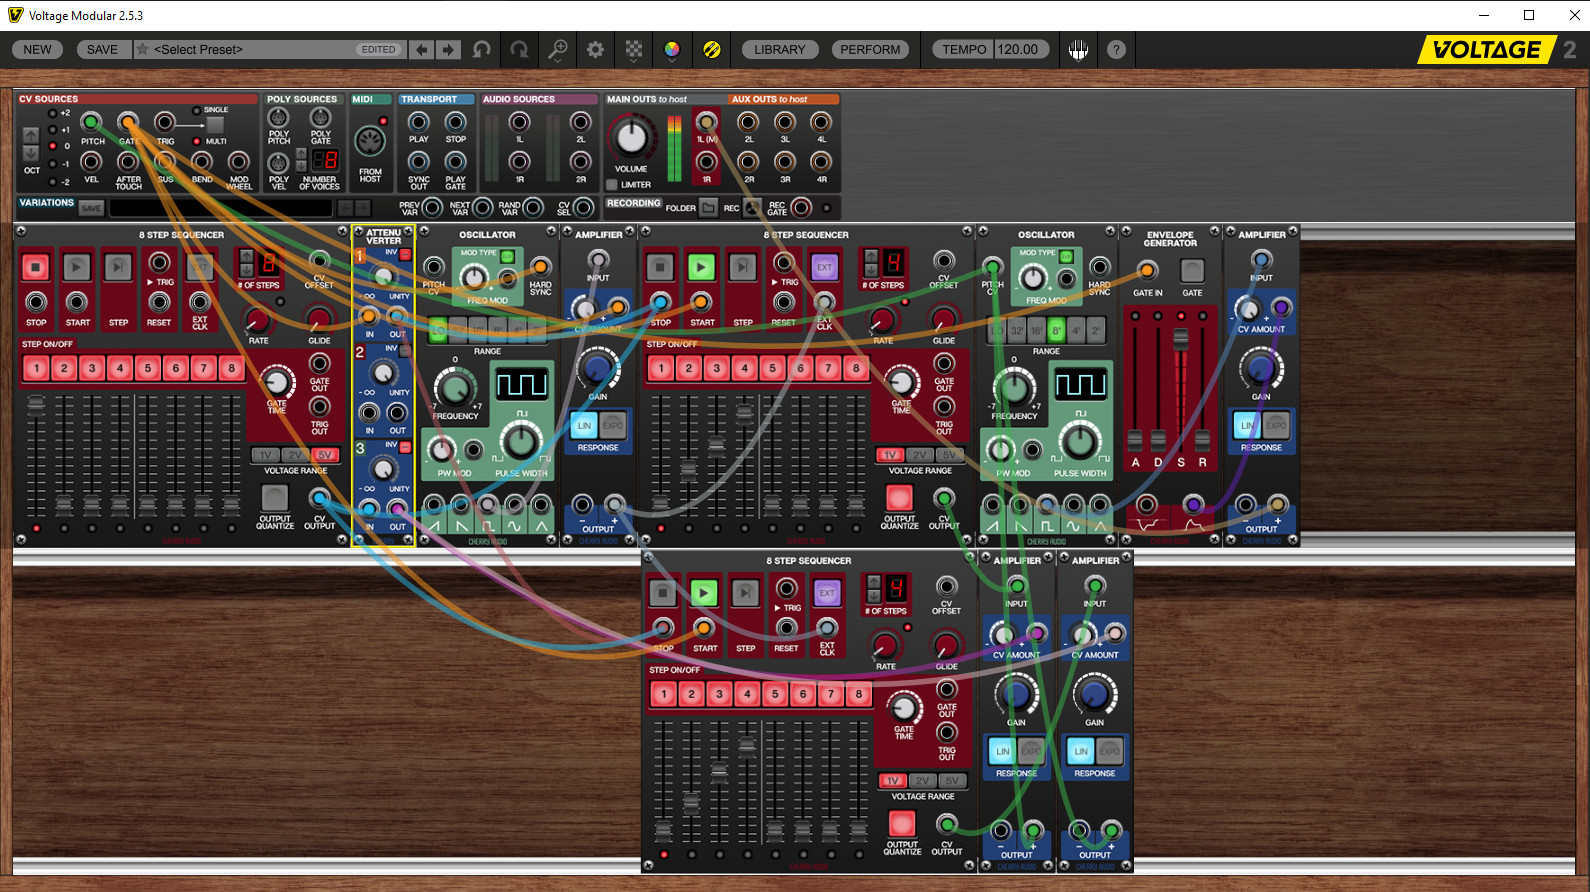The height and width of the screenshot is (892, 1590).
Task: Toggle Output Quantize on leftmost sequencer
Action: pyautogui.click(x=274, y=497)
